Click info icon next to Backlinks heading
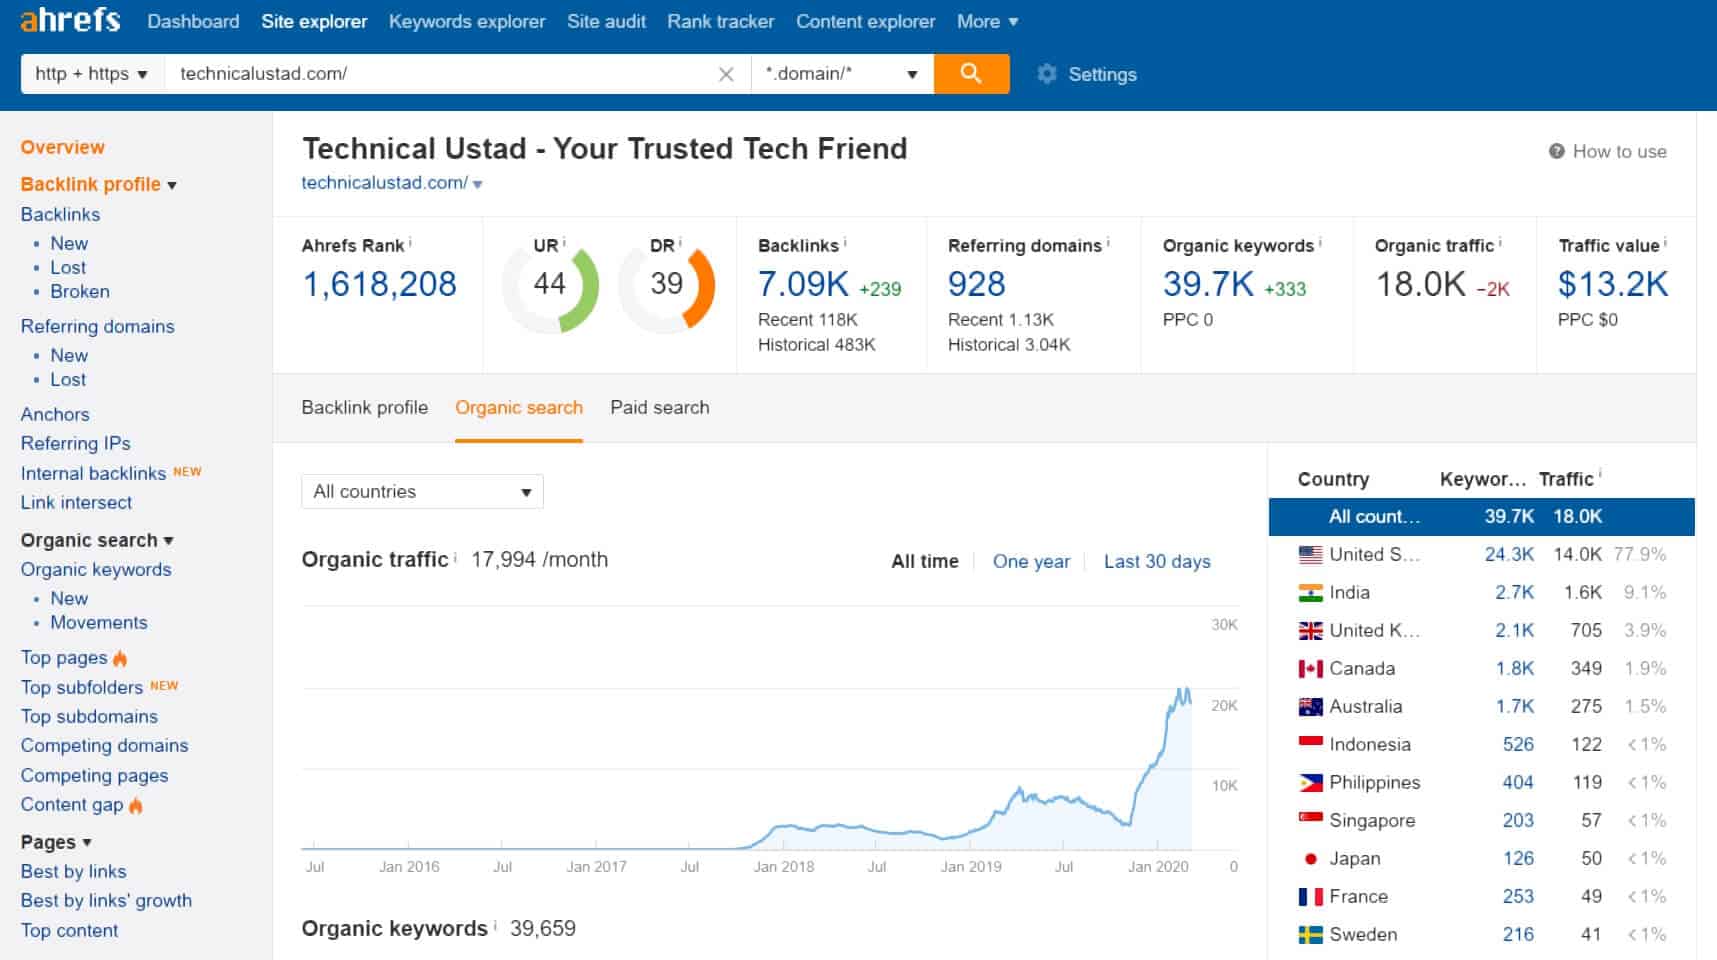 [x=845, y=243]
